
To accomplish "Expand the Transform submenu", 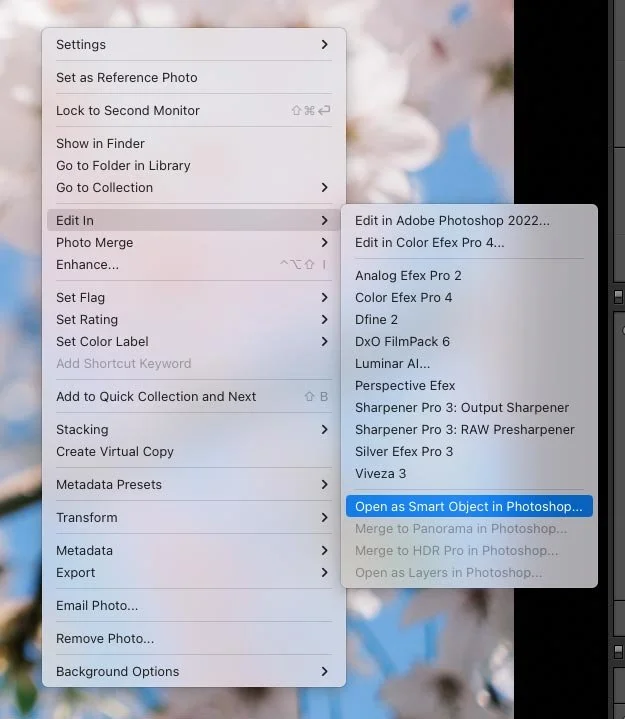I will point(194,518).
